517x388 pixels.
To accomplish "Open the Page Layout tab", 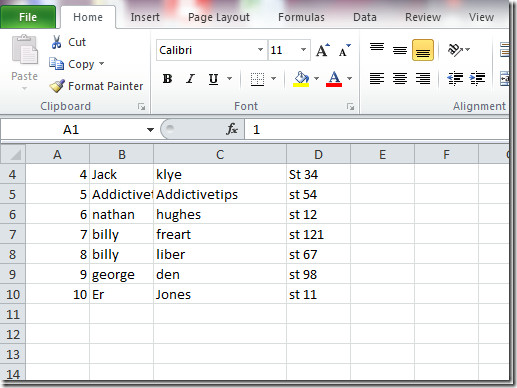I will click(x=219, y=17).
